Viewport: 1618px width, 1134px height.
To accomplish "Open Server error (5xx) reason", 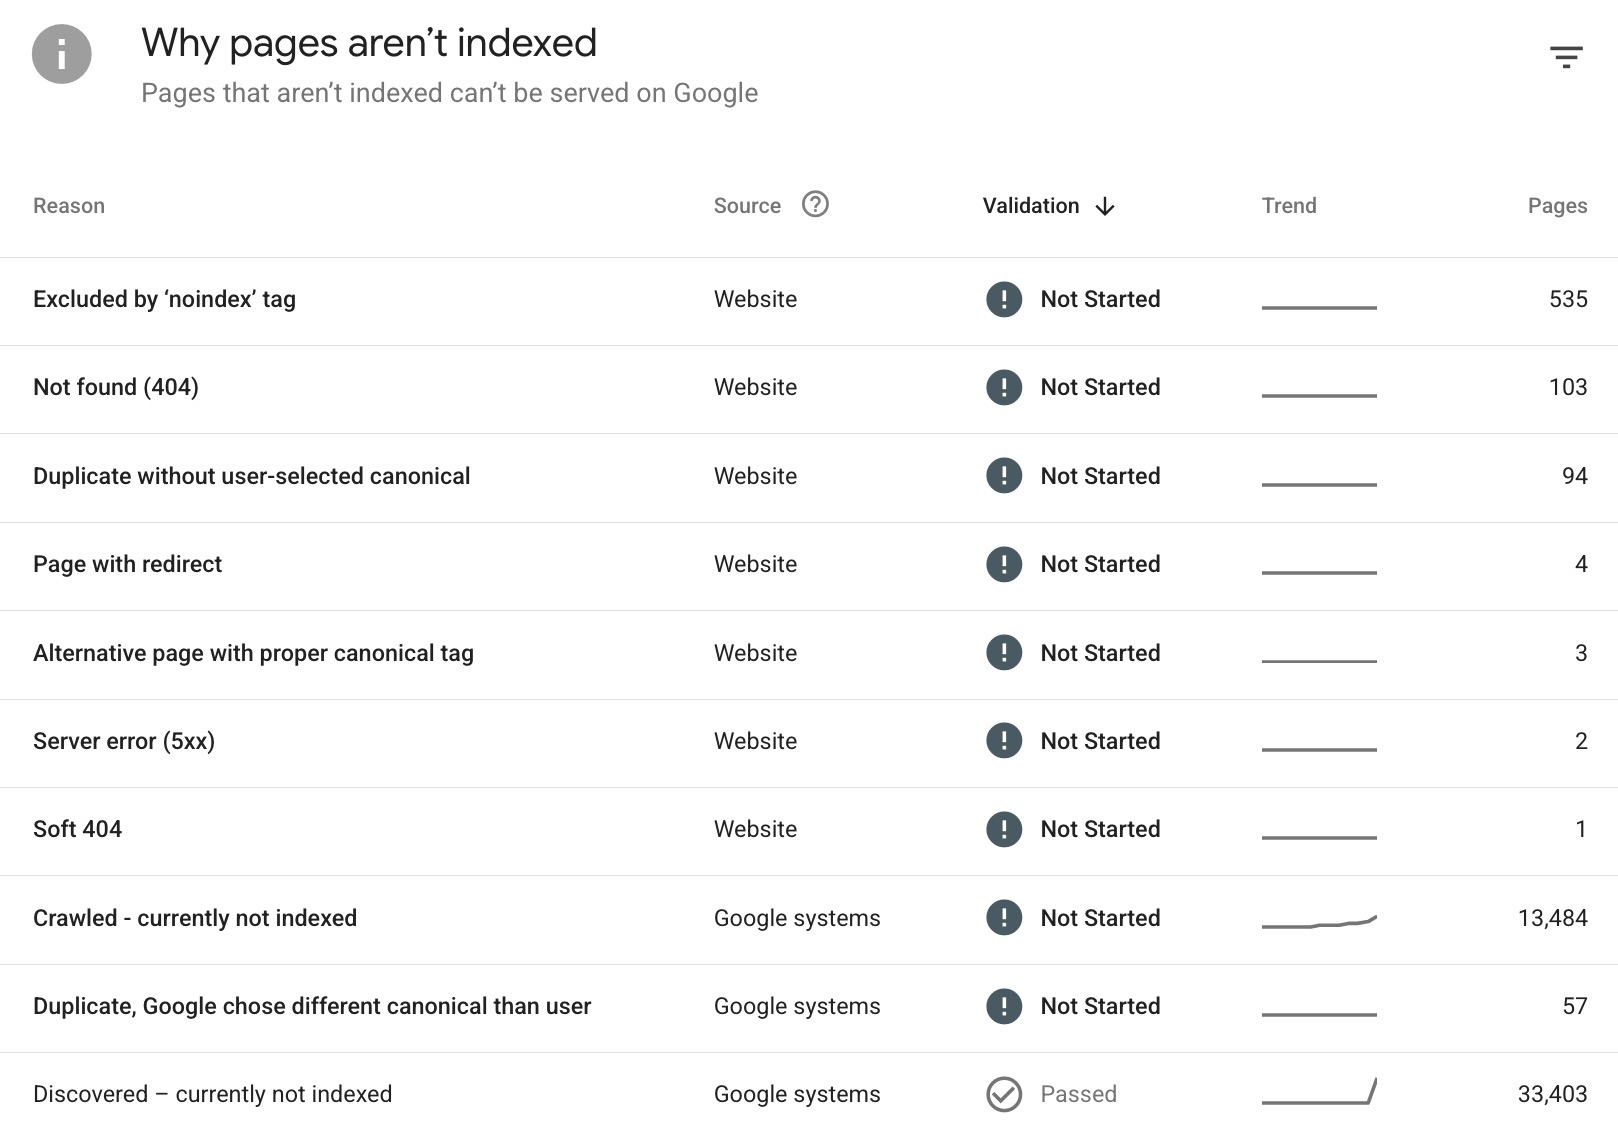I will pos(124,741).
